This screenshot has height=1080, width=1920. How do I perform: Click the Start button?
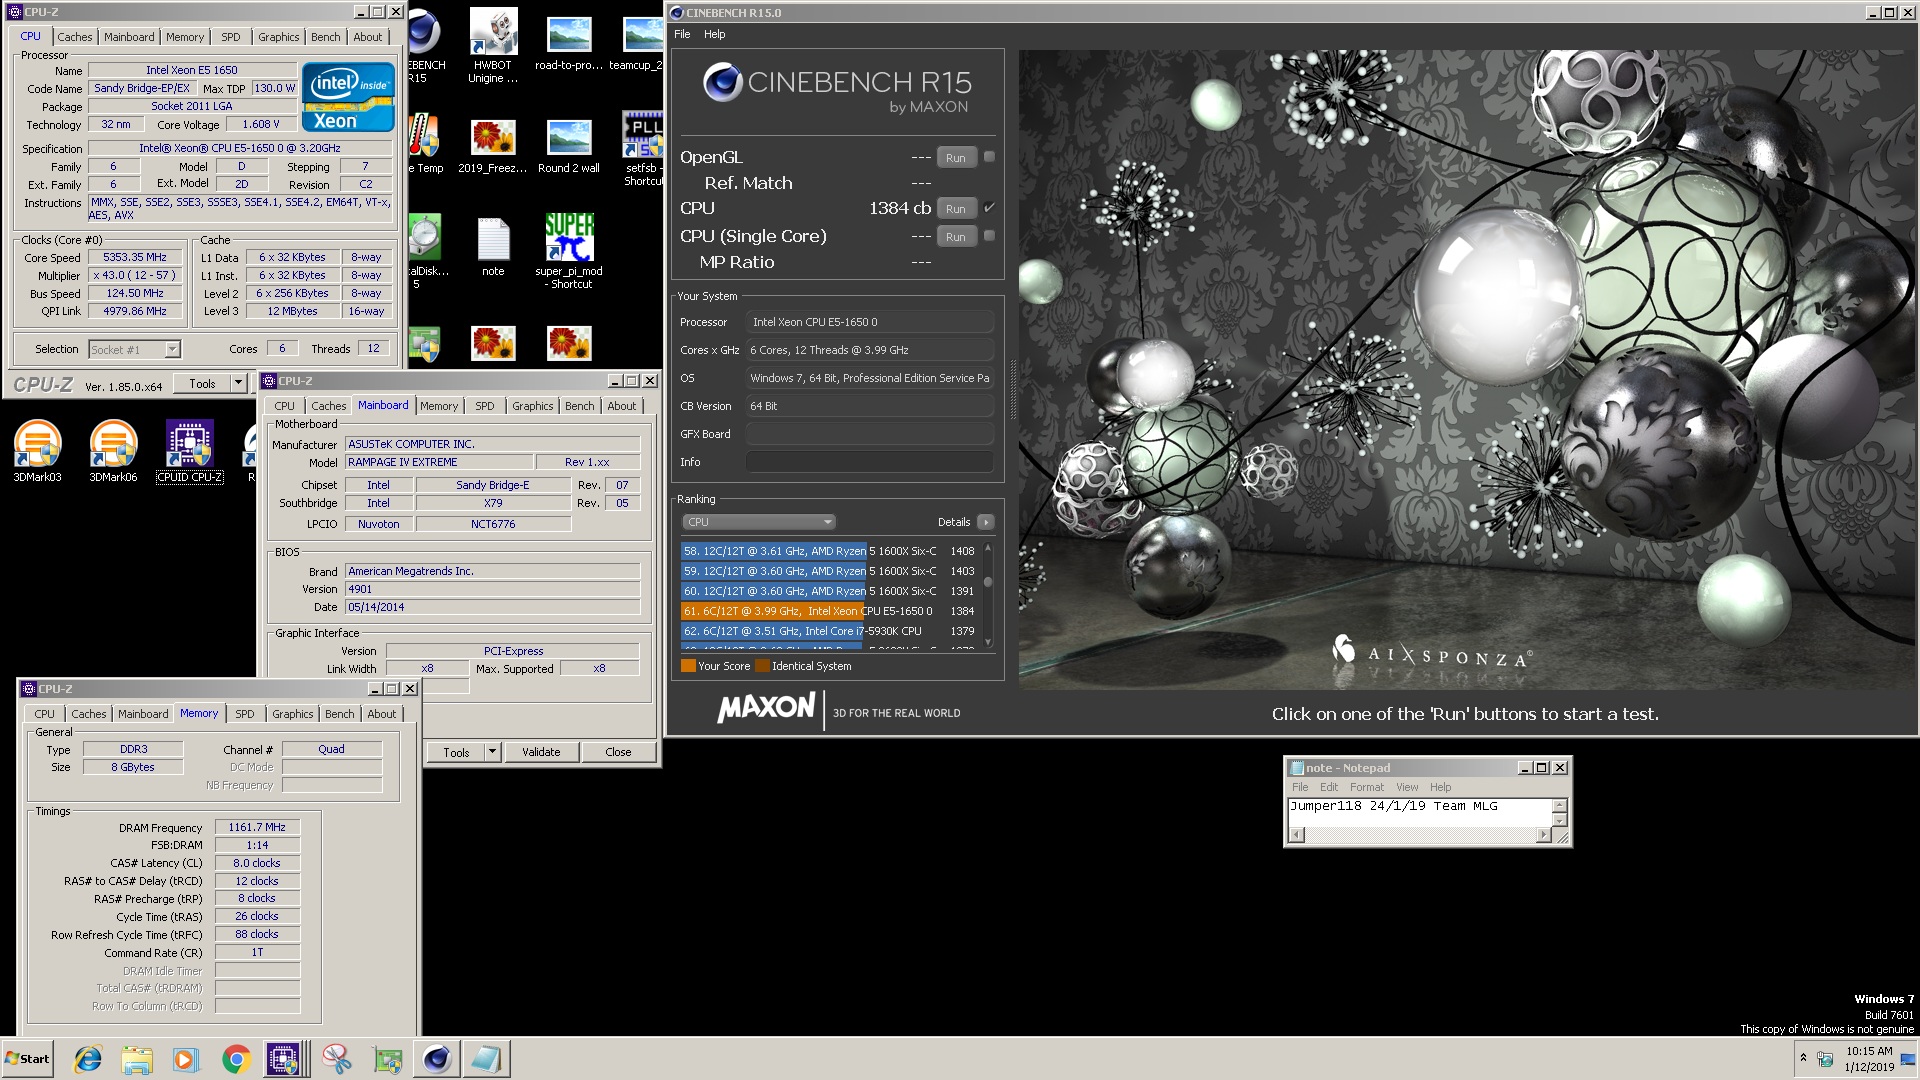click(x=27, y=1059)
